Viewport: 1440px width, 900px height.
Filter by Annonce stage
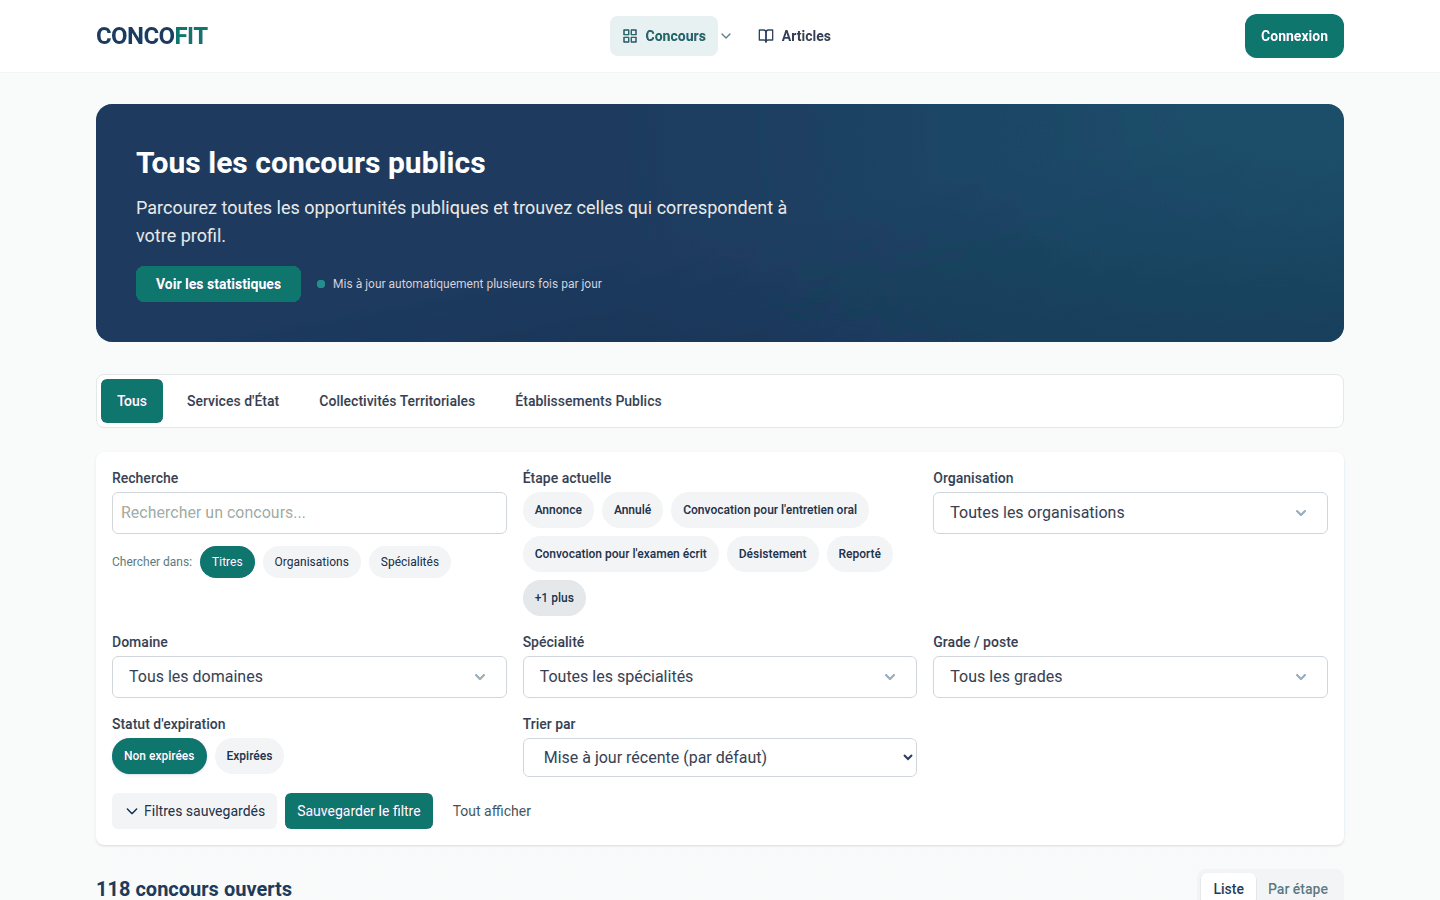(558, 510)
